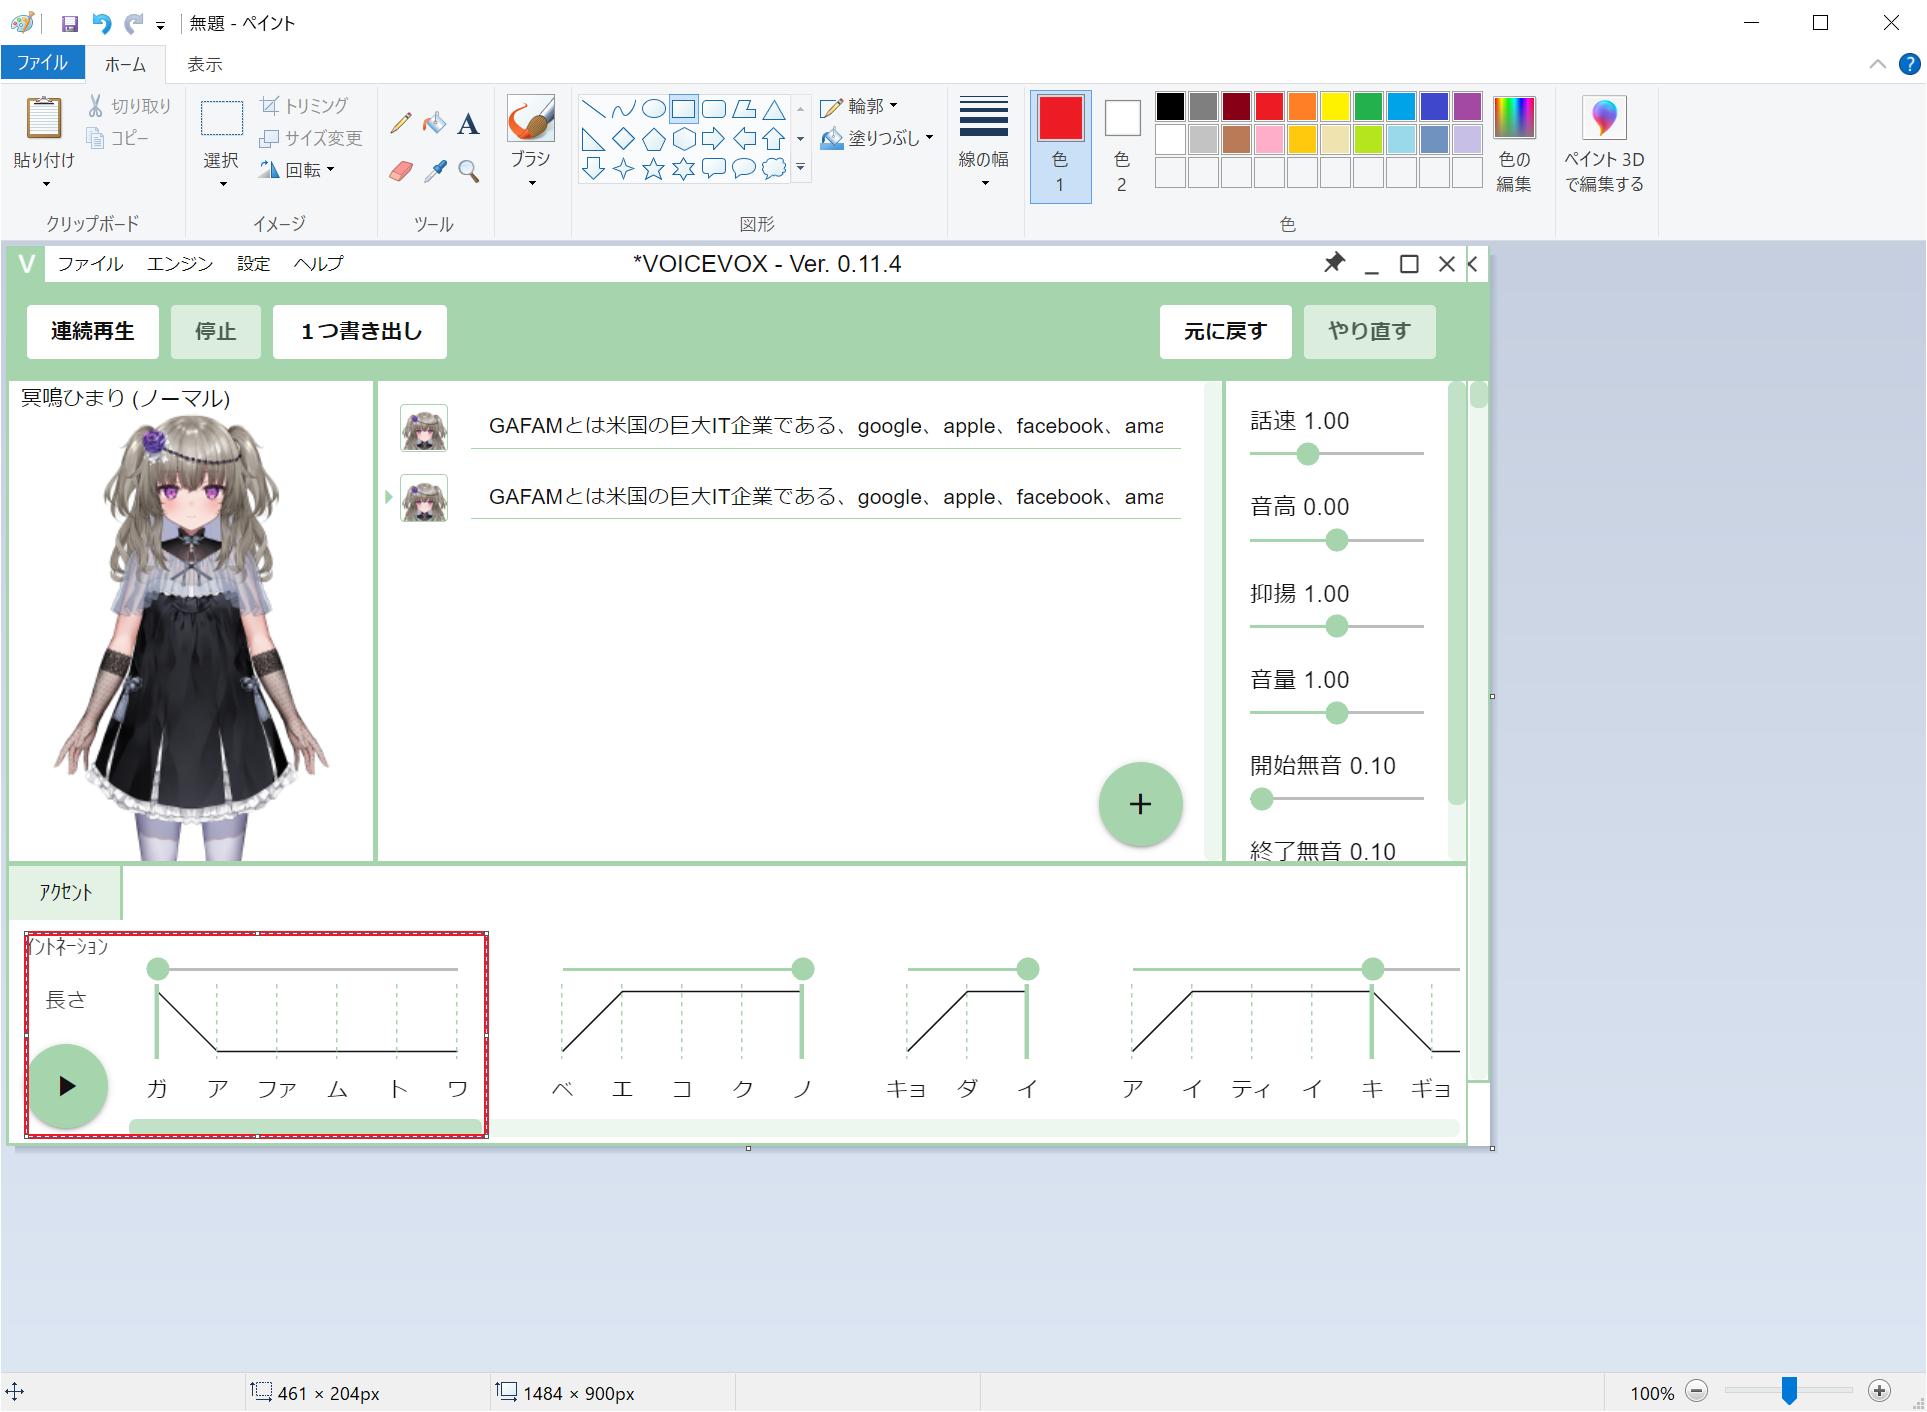Viewport: 1927px width, 1412px height.
Task: Pick the black color swatch
Action: pyautogui.click(x=1170, y=106)
